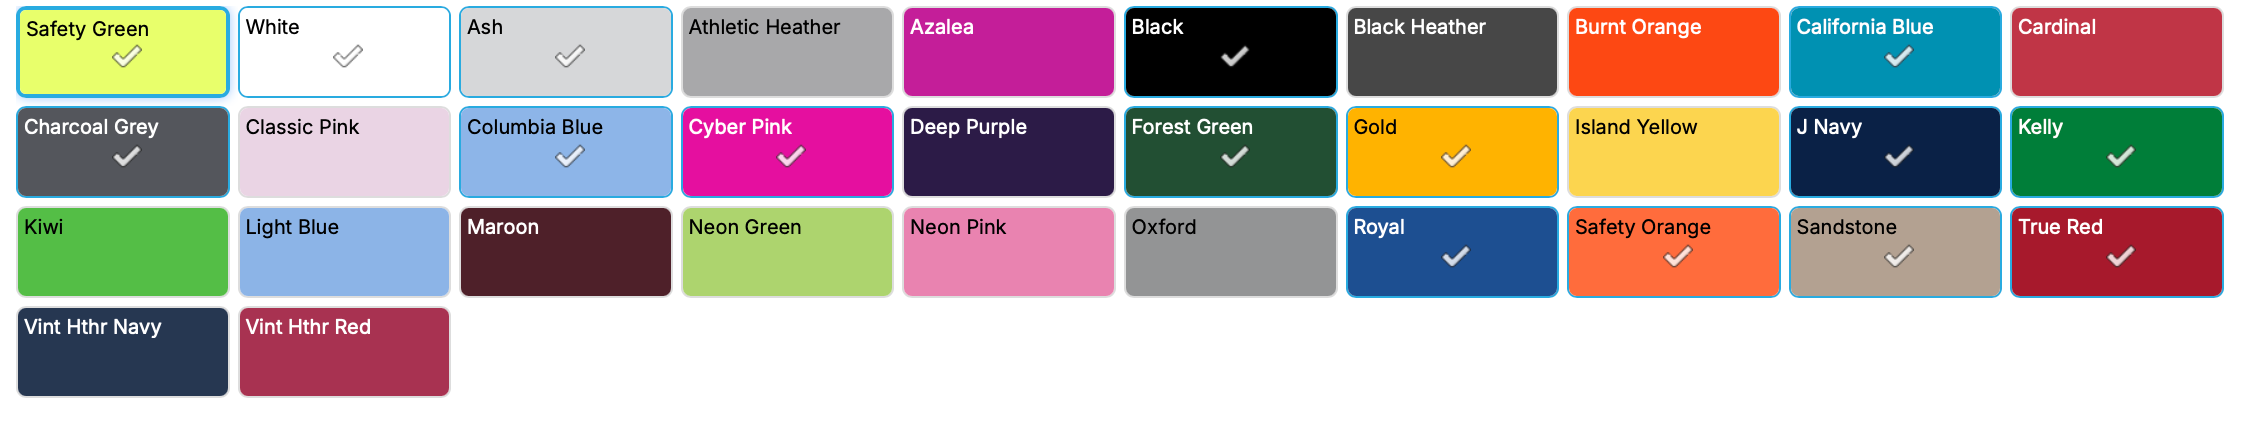Select the Deep Purple swatch
Viewport: 2246px width, 440px height.
point(1008,152)
